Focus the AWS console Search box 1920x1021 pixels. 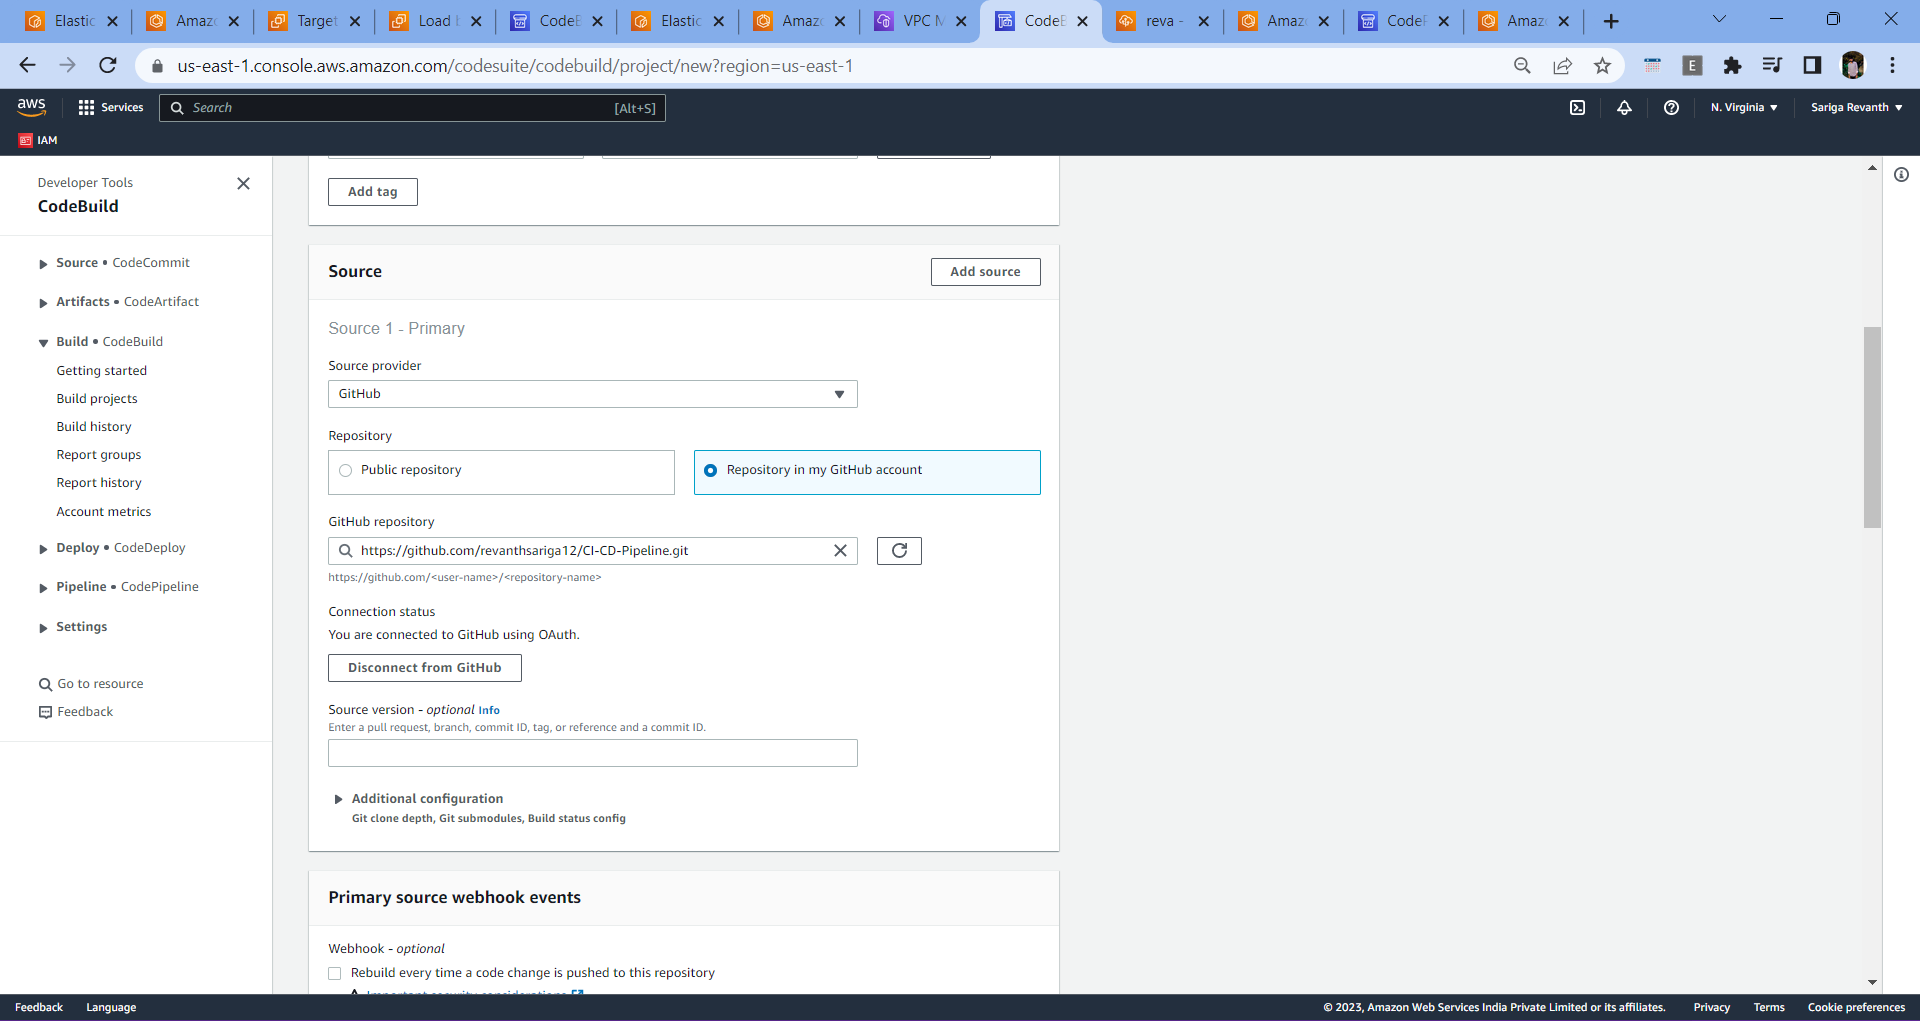tap(412, 108)
